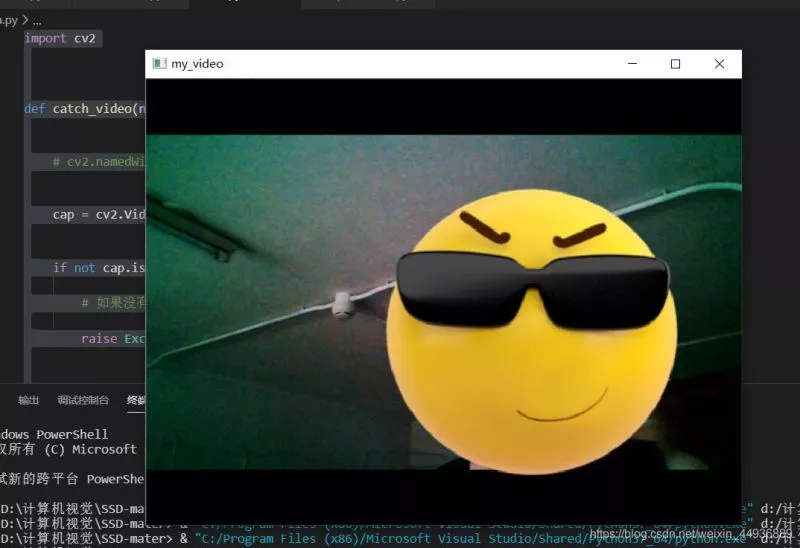
Task: Switch to the 调试控制台 debug console tab
Action: click(83, 400)
